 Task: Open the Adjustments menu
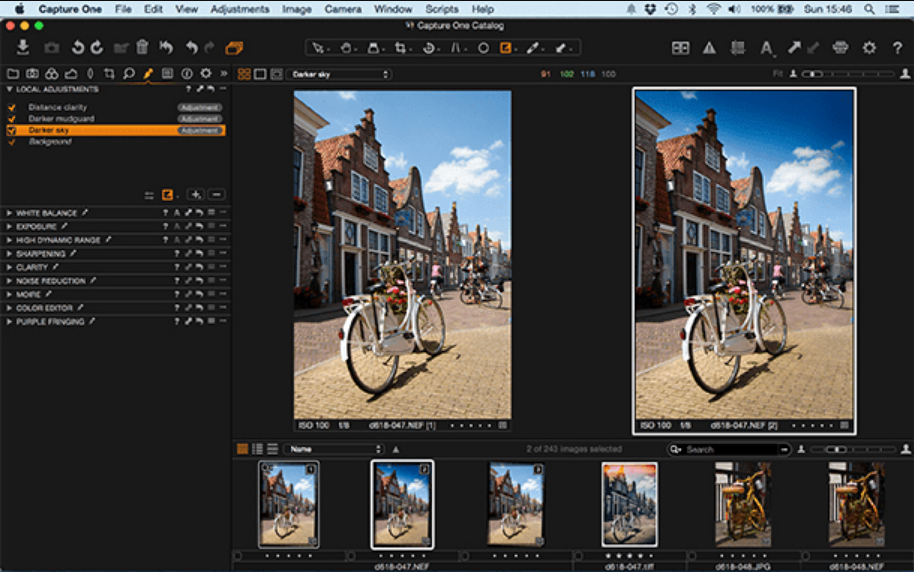tap(239, 9)
